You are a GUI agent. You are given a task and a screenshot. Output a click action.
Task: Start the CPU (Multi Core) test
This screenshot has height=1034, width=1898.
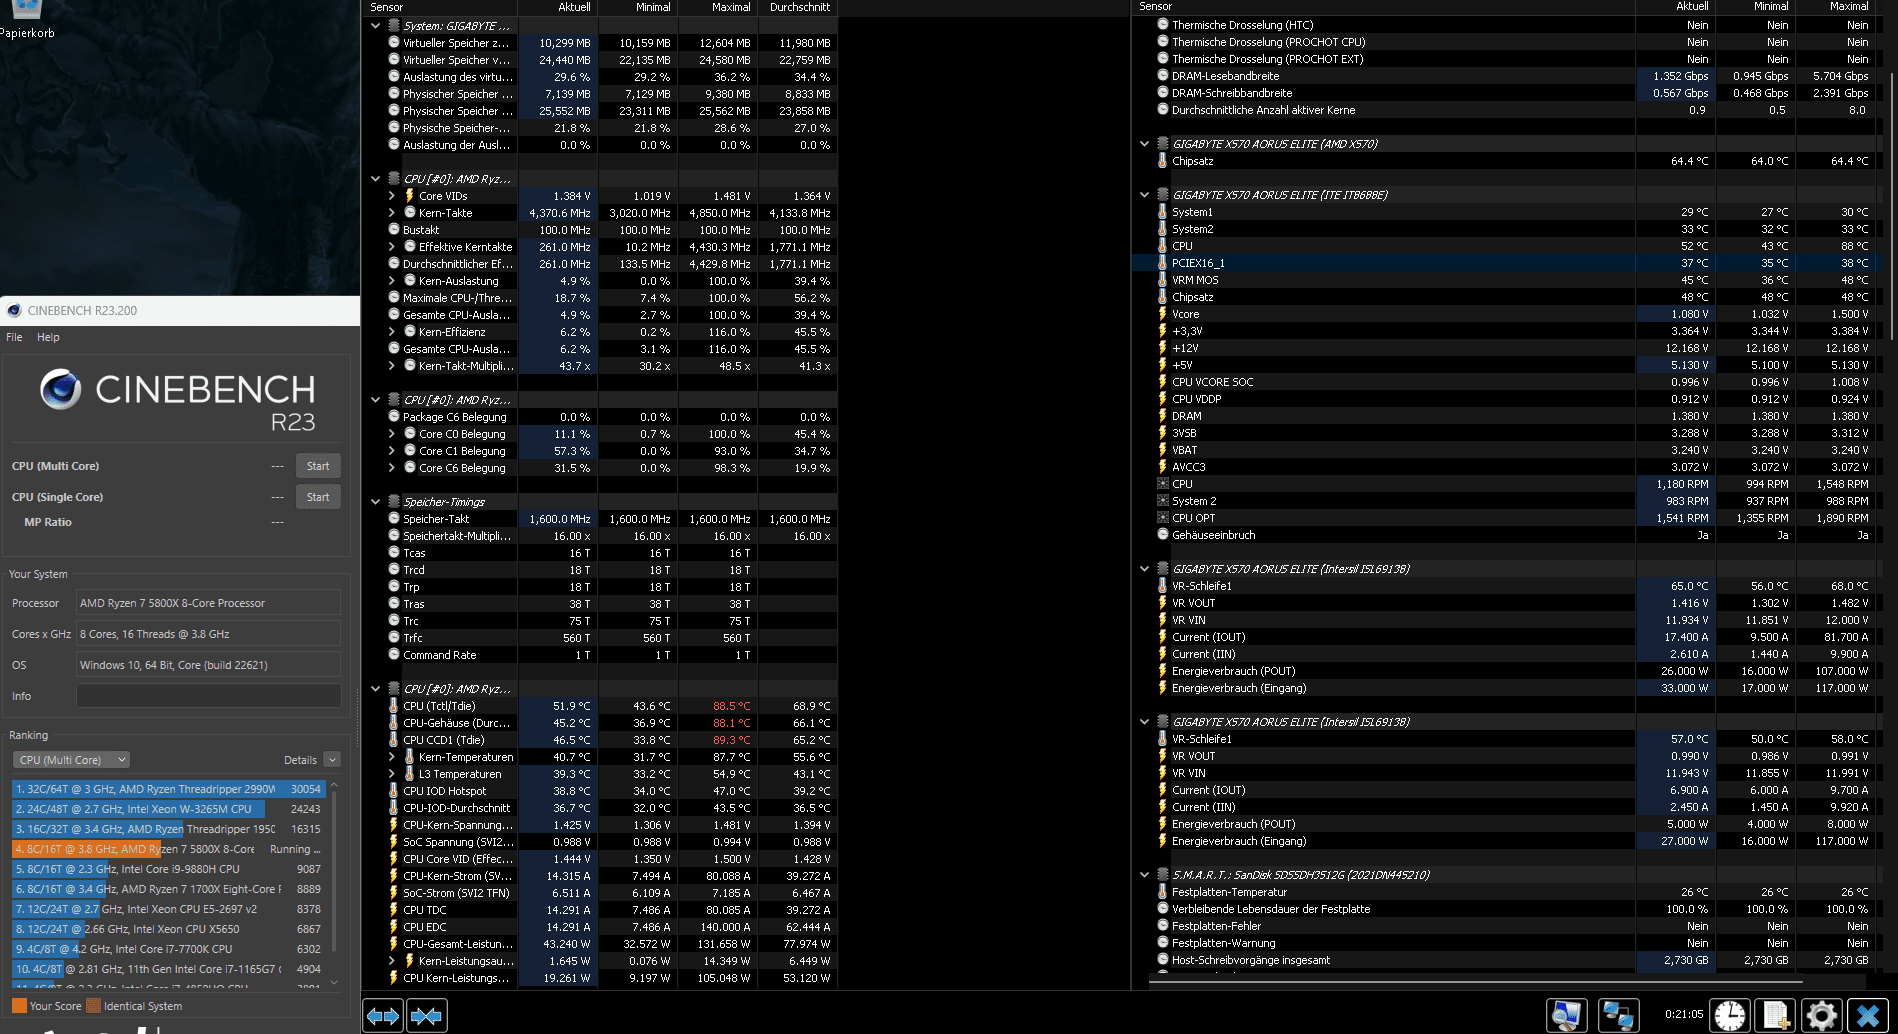click(318, 466)
